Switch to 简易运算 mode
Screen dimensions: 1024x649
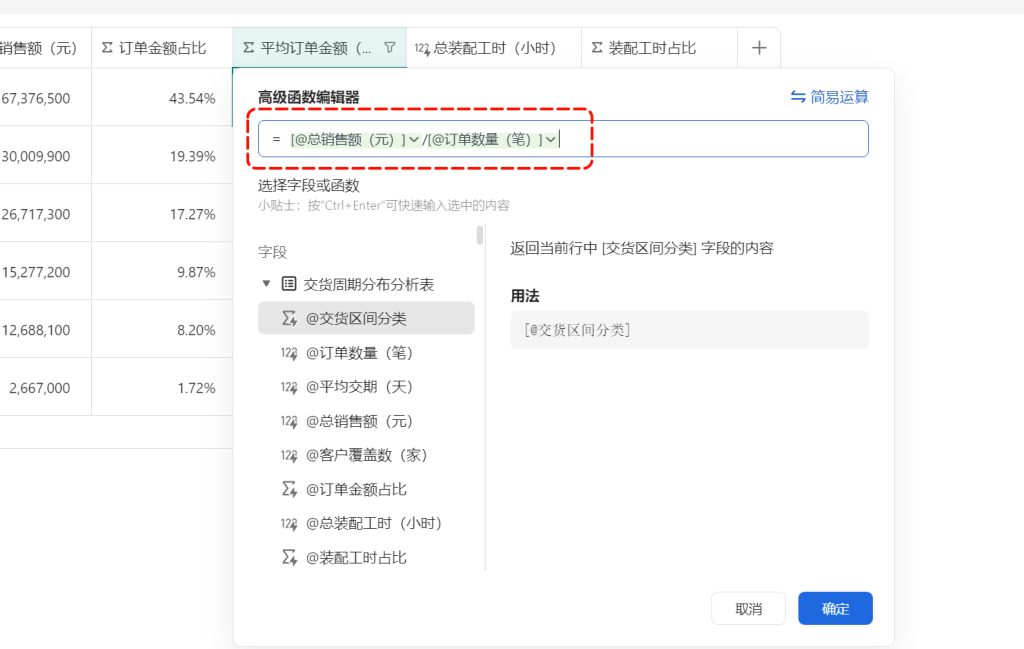pyautogui.click(x=829, y=97)
